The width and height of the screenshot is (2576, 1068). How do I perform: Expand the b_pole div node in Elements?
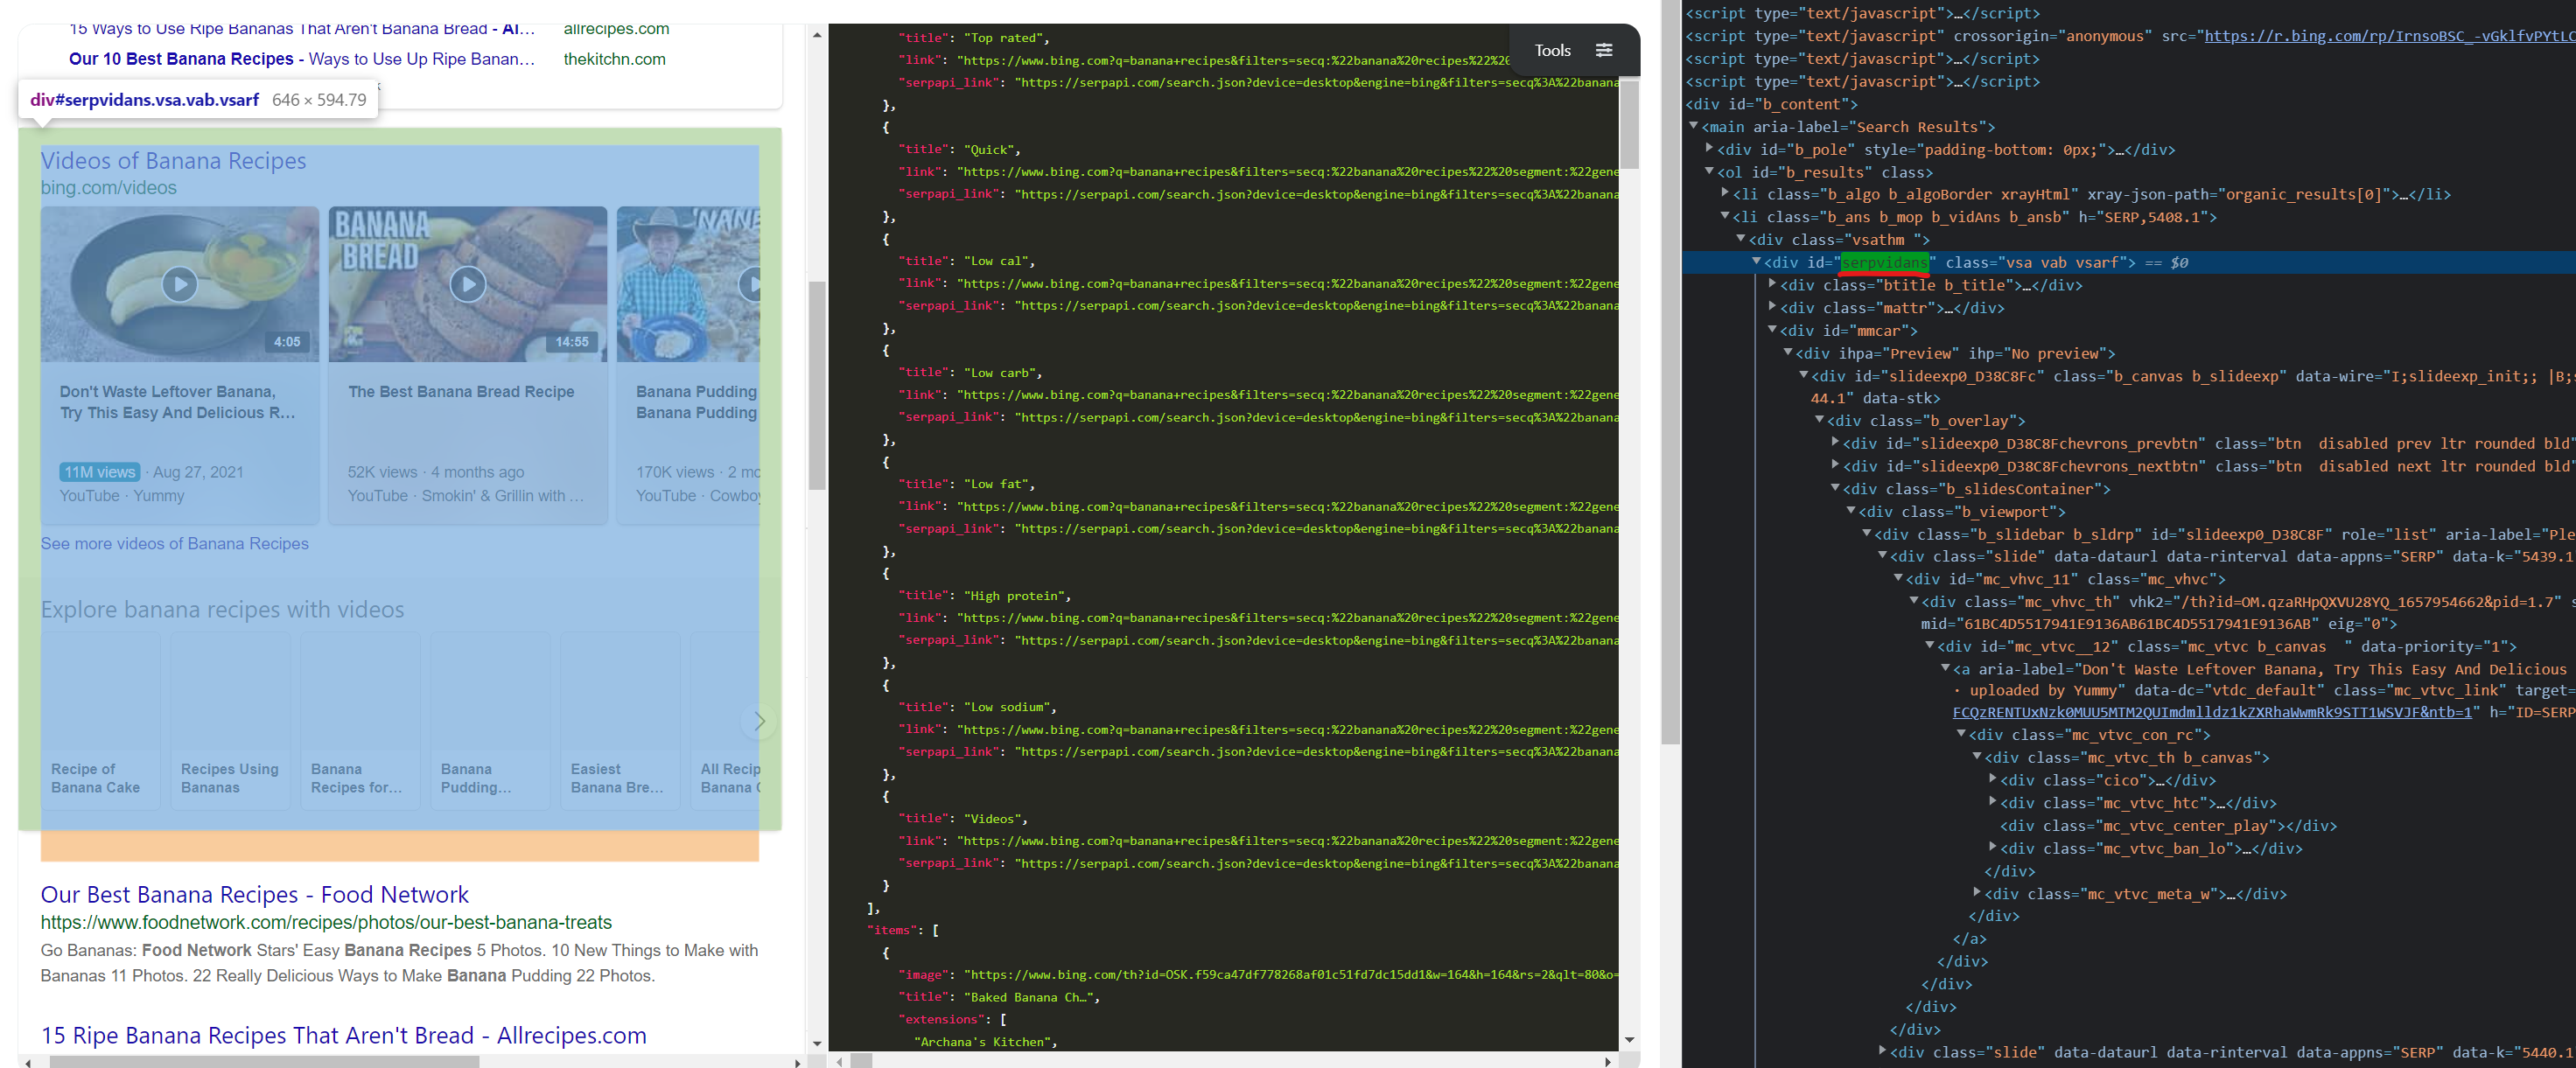click(1709, 148)
